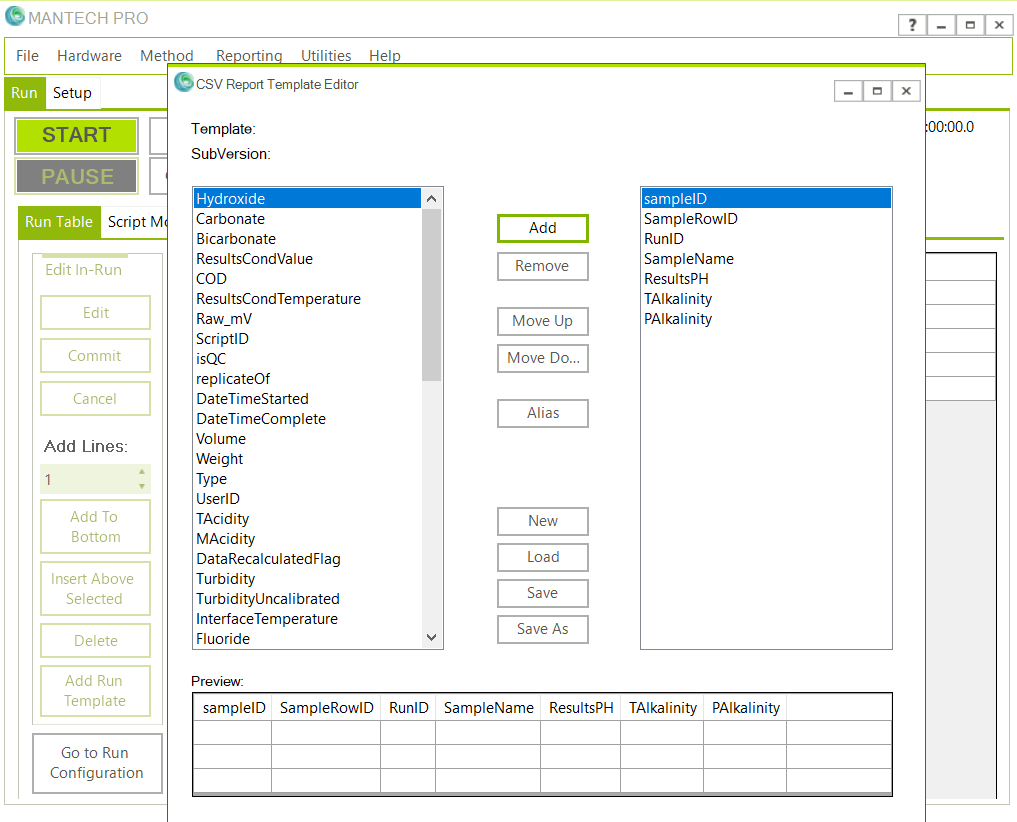Click the Move Up button
Screen dimensions: 1017x822
coord(543,321)
